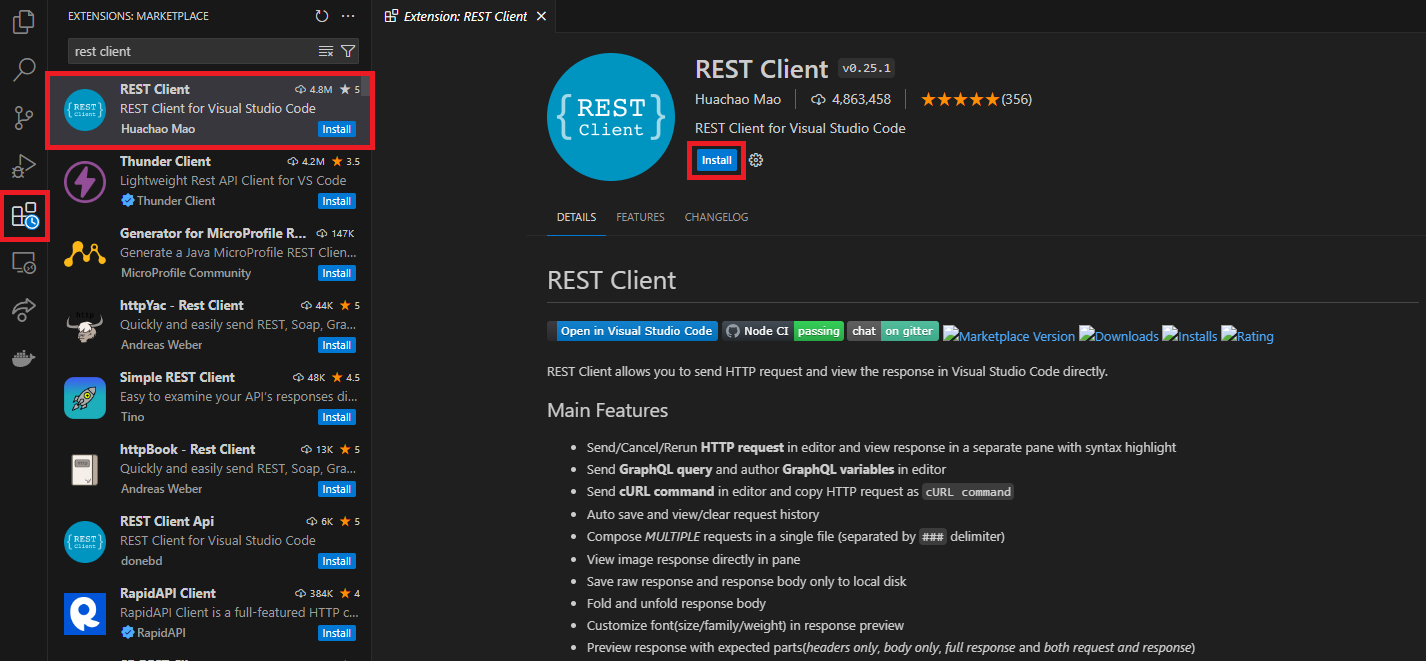
Task: Click the httpYac bull icon
Action: pos(85,325)
